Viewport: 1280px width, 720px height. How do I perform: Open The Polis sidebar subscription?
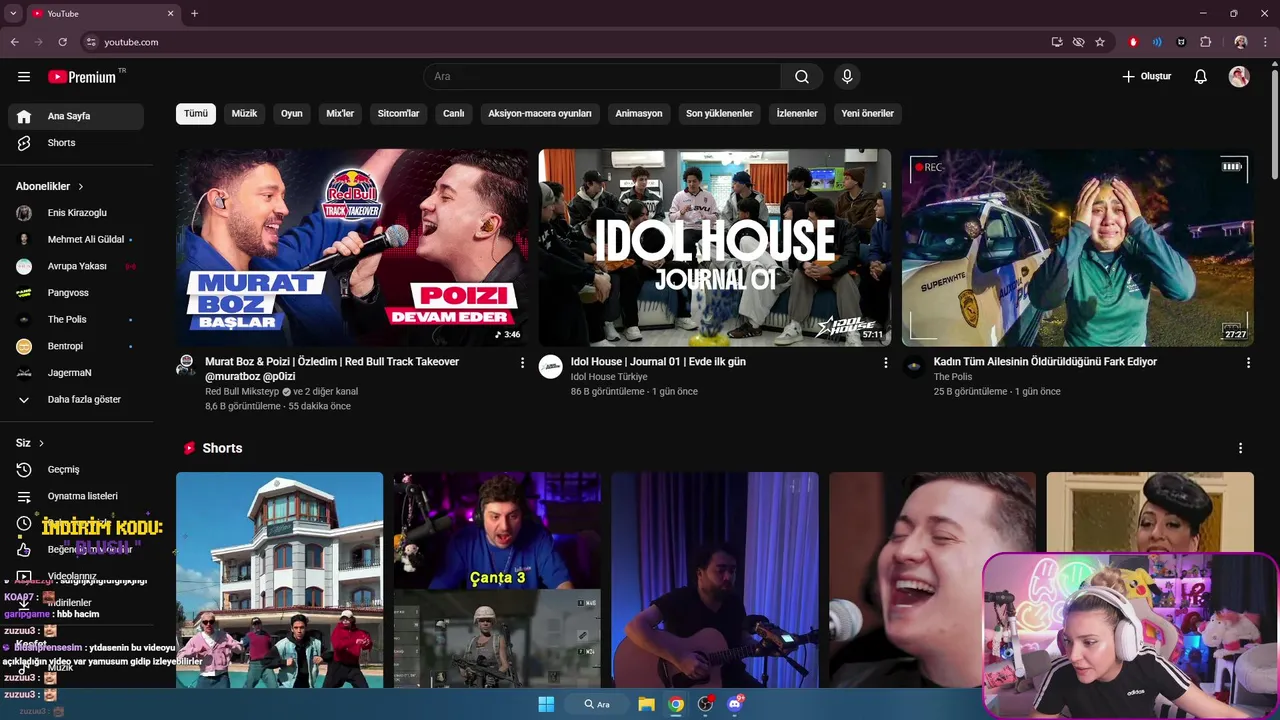click(x=76, y=319)
